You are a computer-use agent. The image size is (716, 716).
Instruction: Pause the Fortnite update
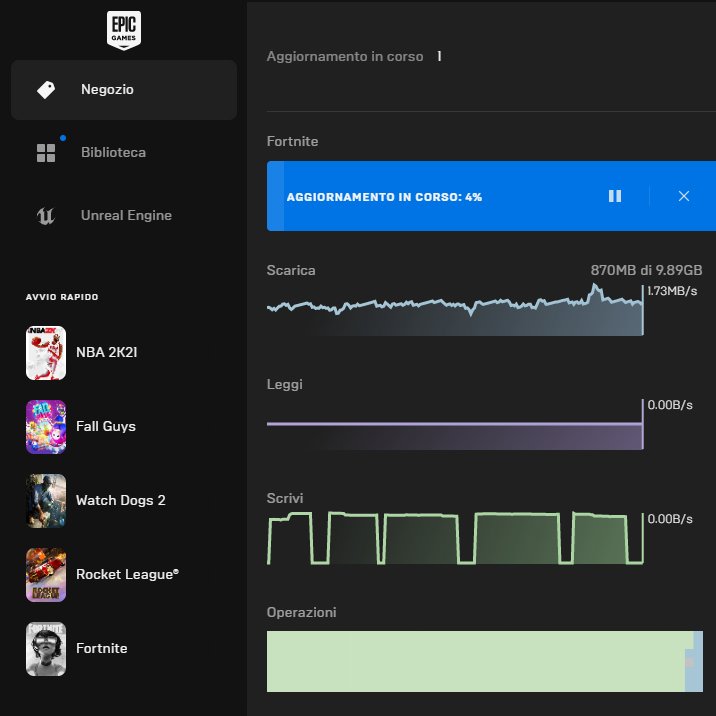point(615,196)
